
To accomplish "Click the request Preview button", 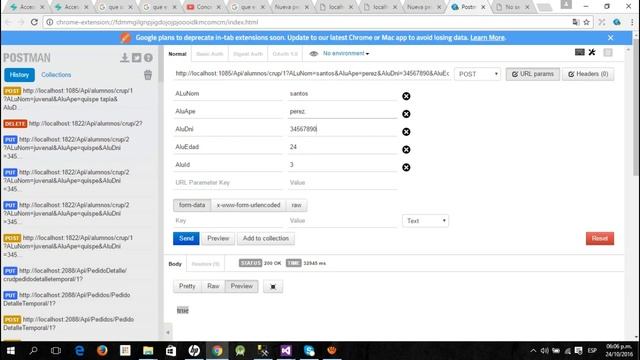I will click(x=218, y=238).
